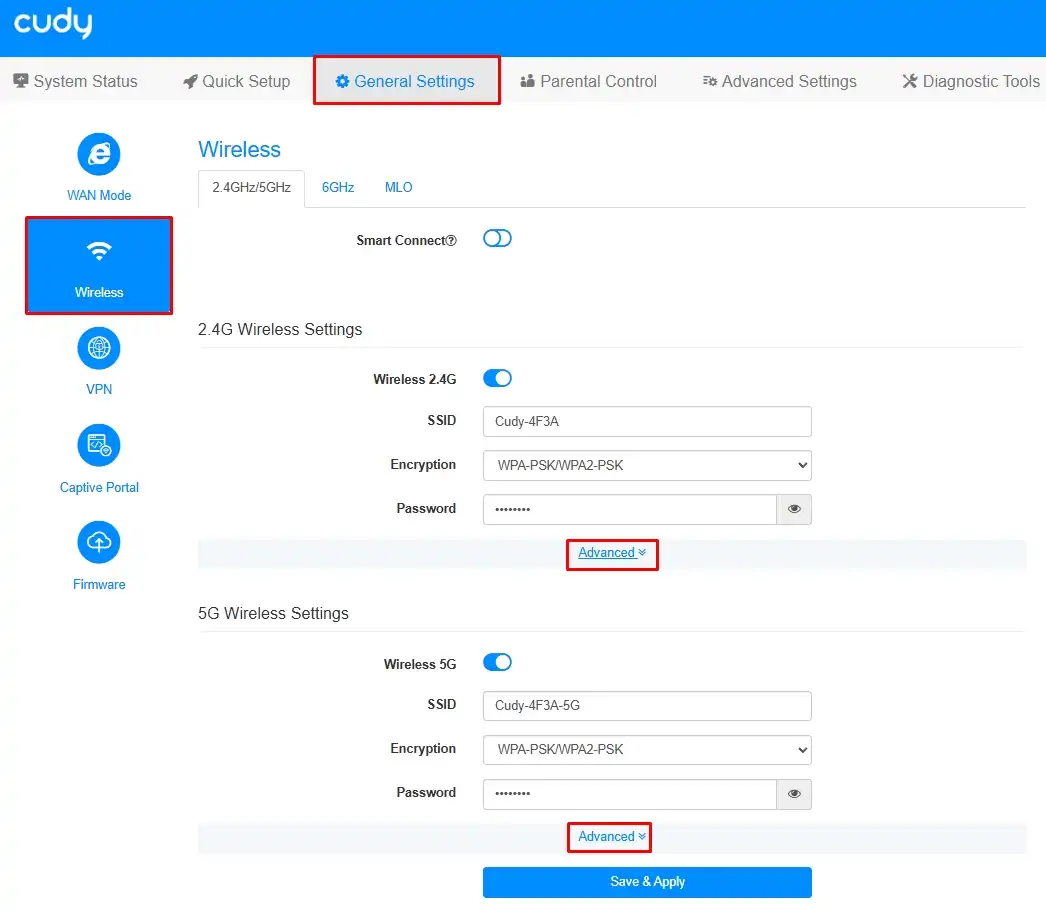Show the 5G password with eye icon
Screen dimensions: 1046x911
(x=794, y=793)
